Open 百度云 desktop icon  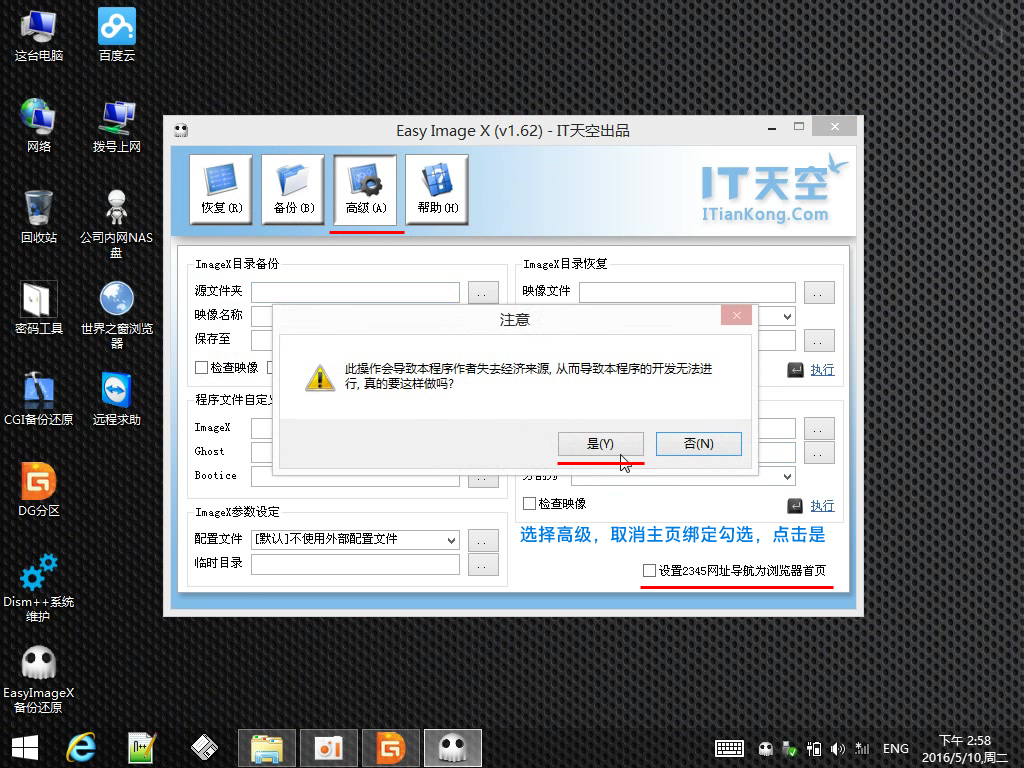click(x=116, y=35)
